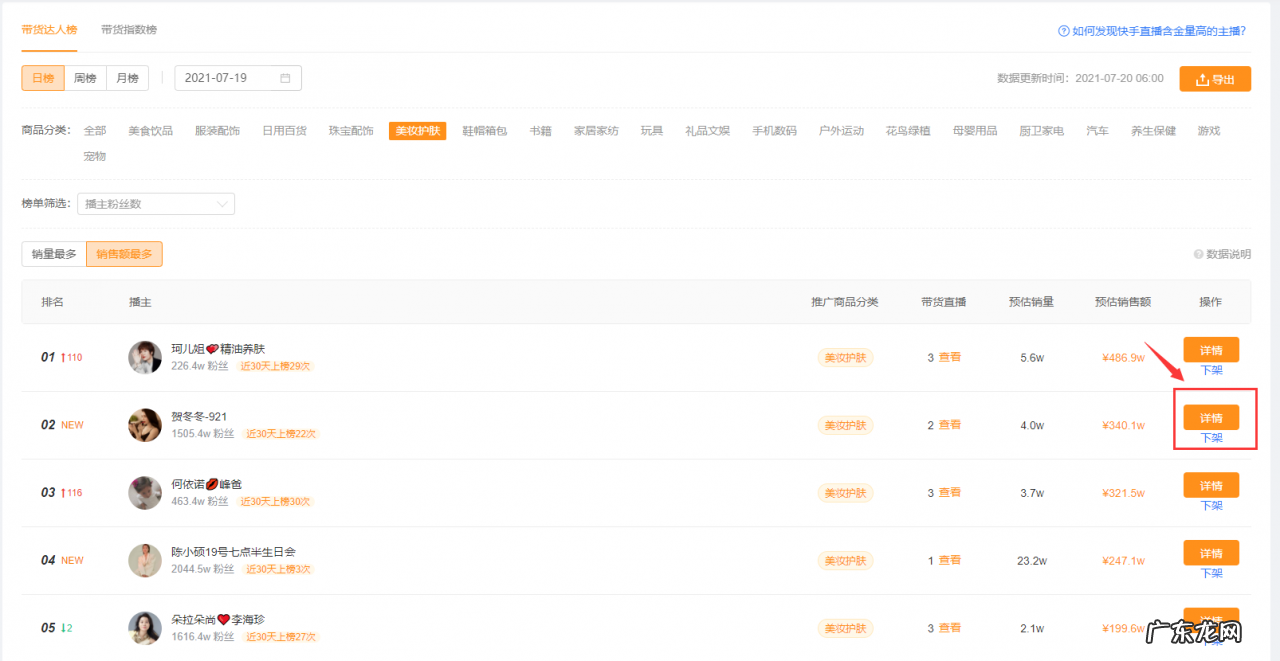Open 详情 for 贺冬冬-921

[x=1211, y=417]
